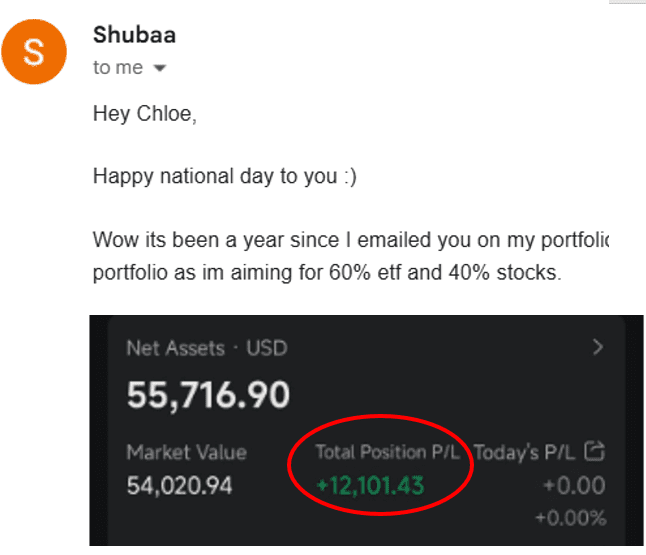
Task: Click the "to me" recipient text
Action: point(118,68)
